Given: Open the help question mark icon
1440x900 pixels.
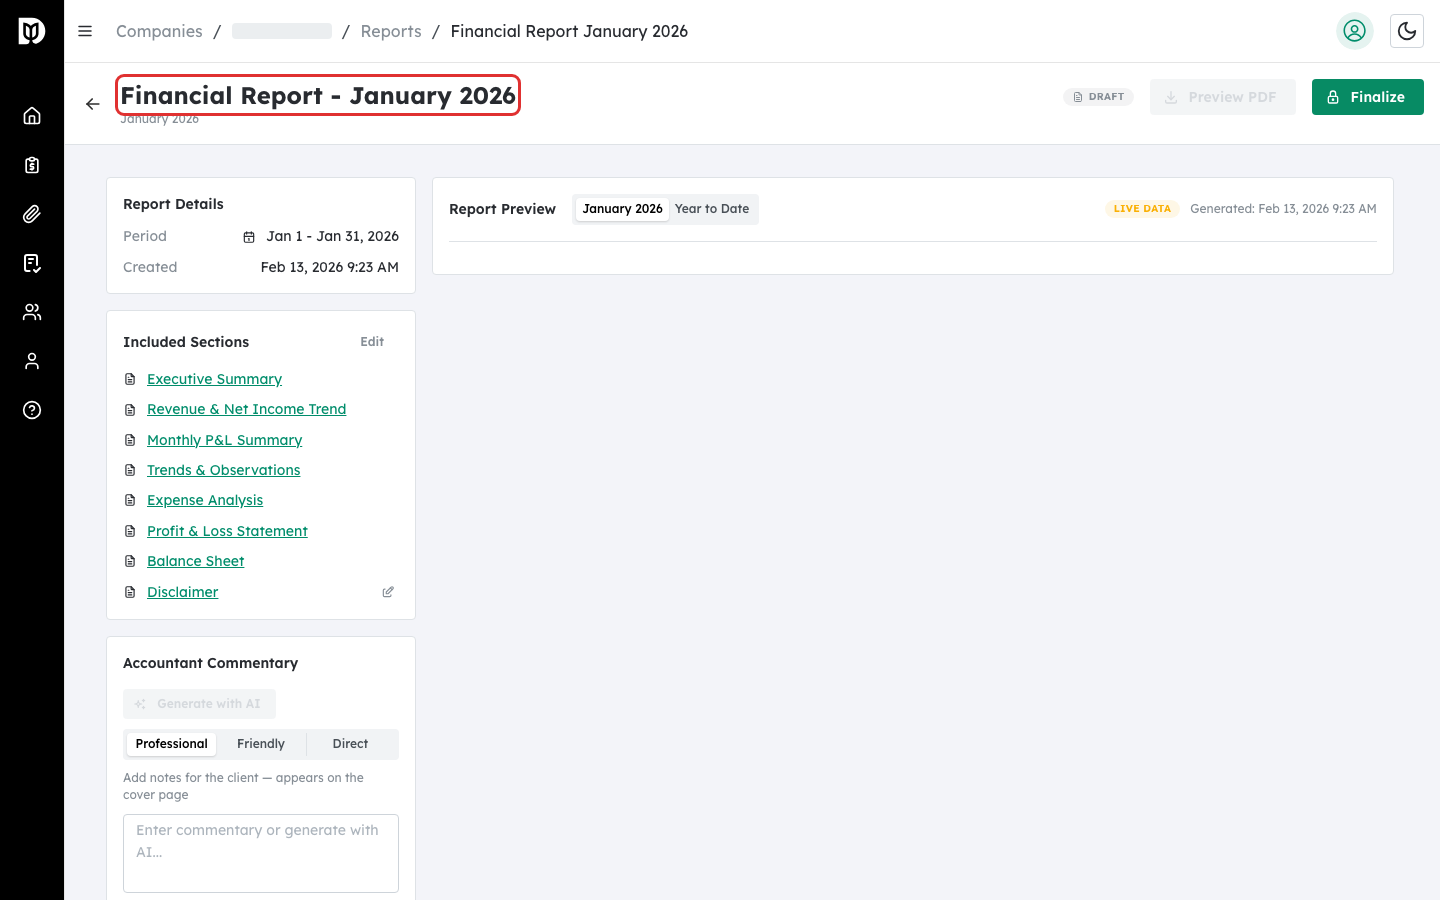Looking at the screenshot, I should [x=32, y=410].
